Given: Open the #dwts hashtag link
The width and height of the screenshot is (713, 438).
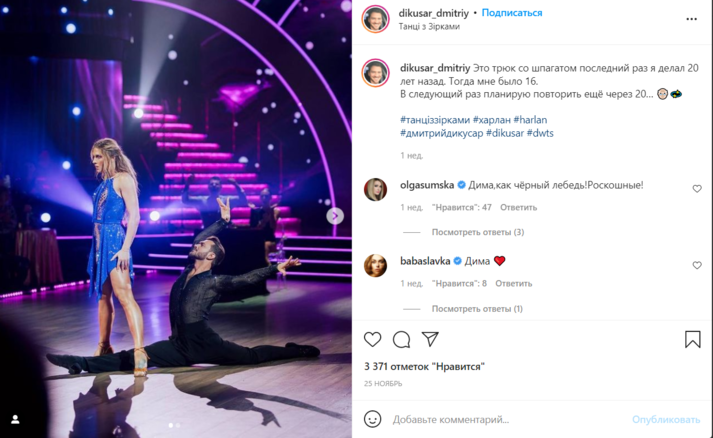Looking at the screenshot, I should [x=540, y=133].
